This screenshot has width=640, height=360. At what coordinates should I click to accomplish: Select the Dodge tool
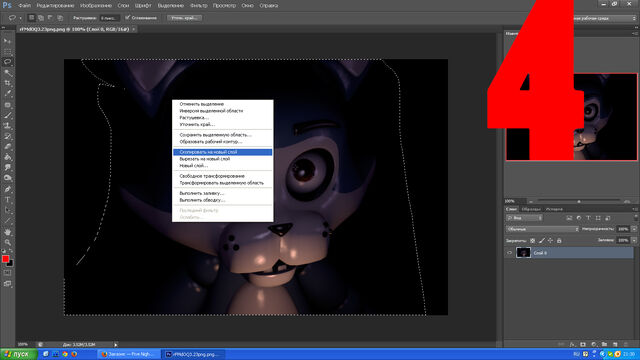pos(7,178)
